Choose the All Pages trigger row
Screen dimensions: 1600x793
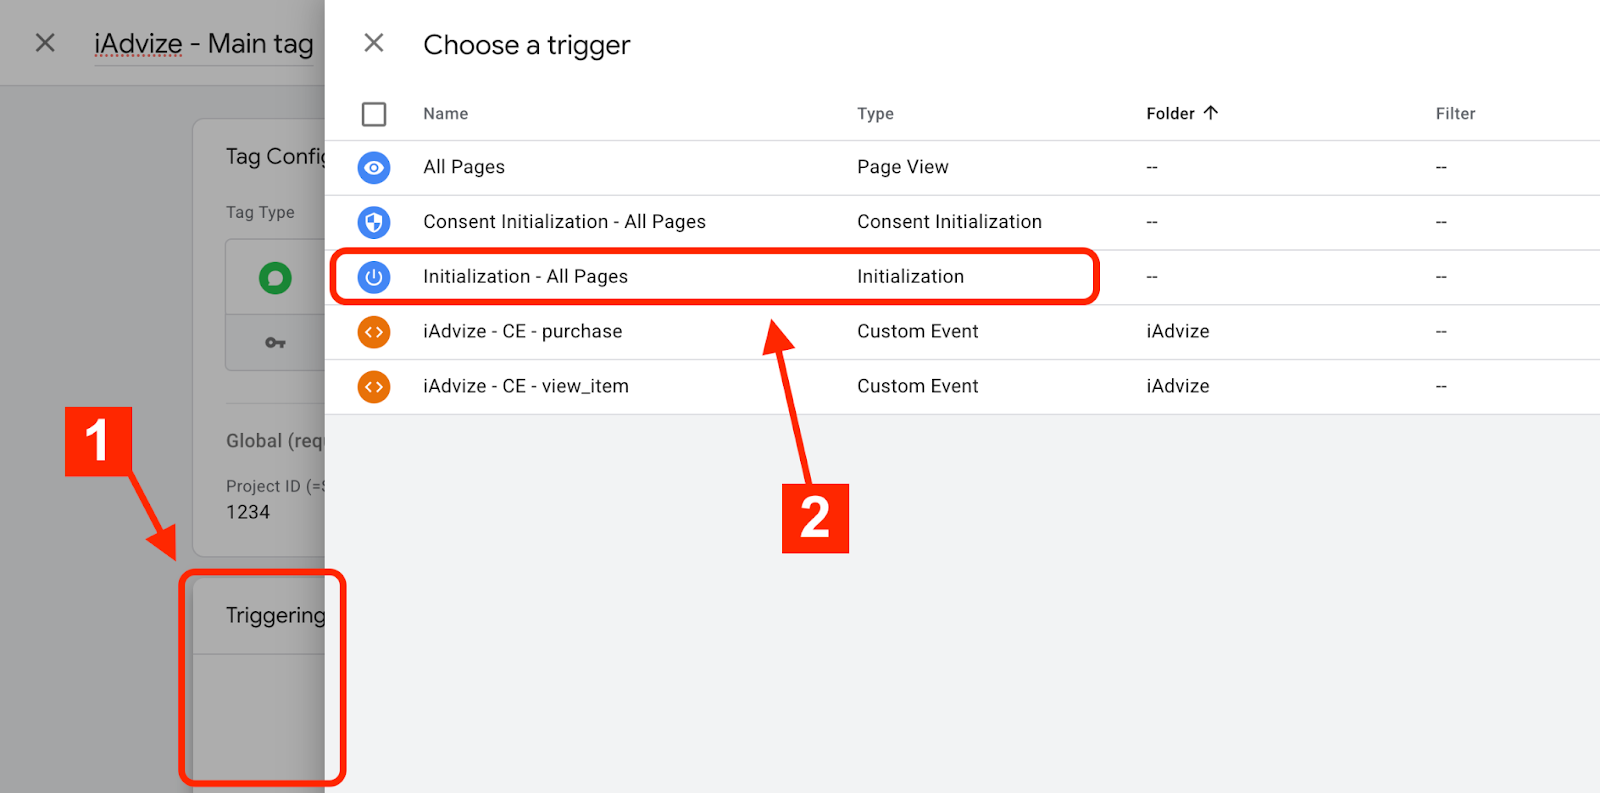[464, 168]
